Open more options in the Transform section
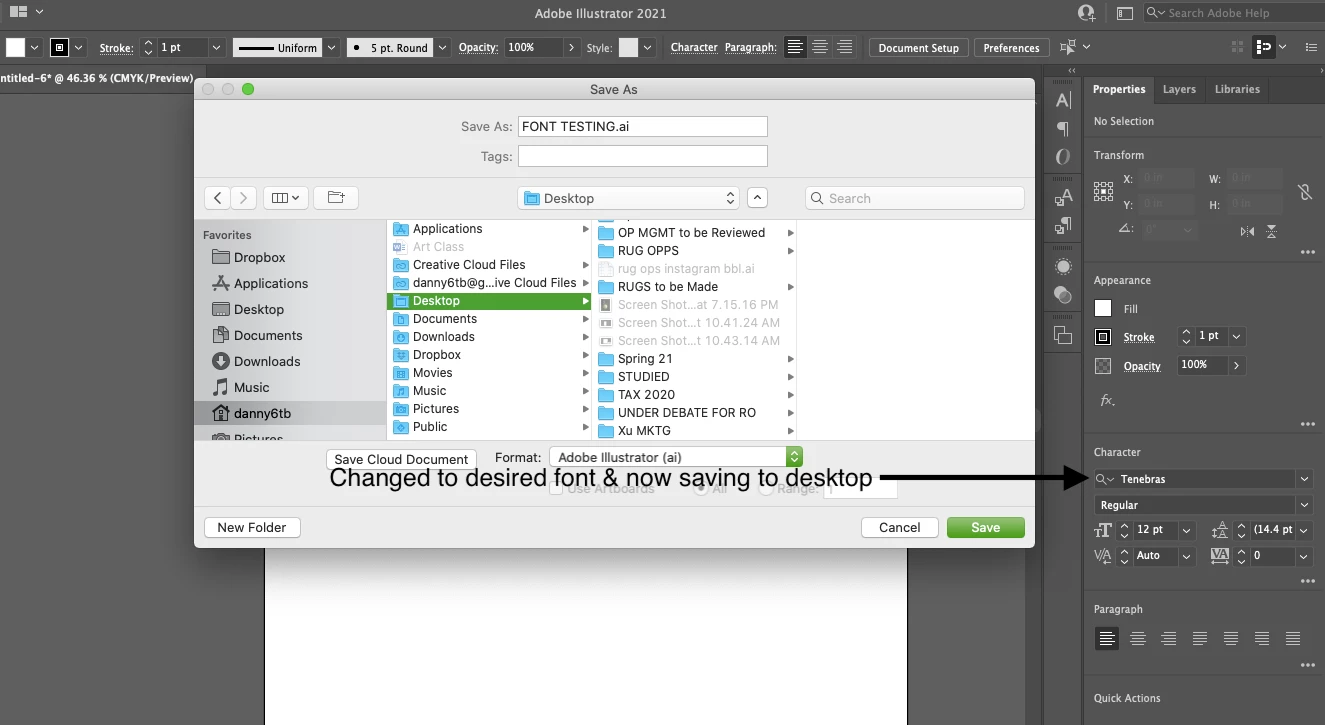Viewport: 1325px width, 725px height. click(1307, 253)
